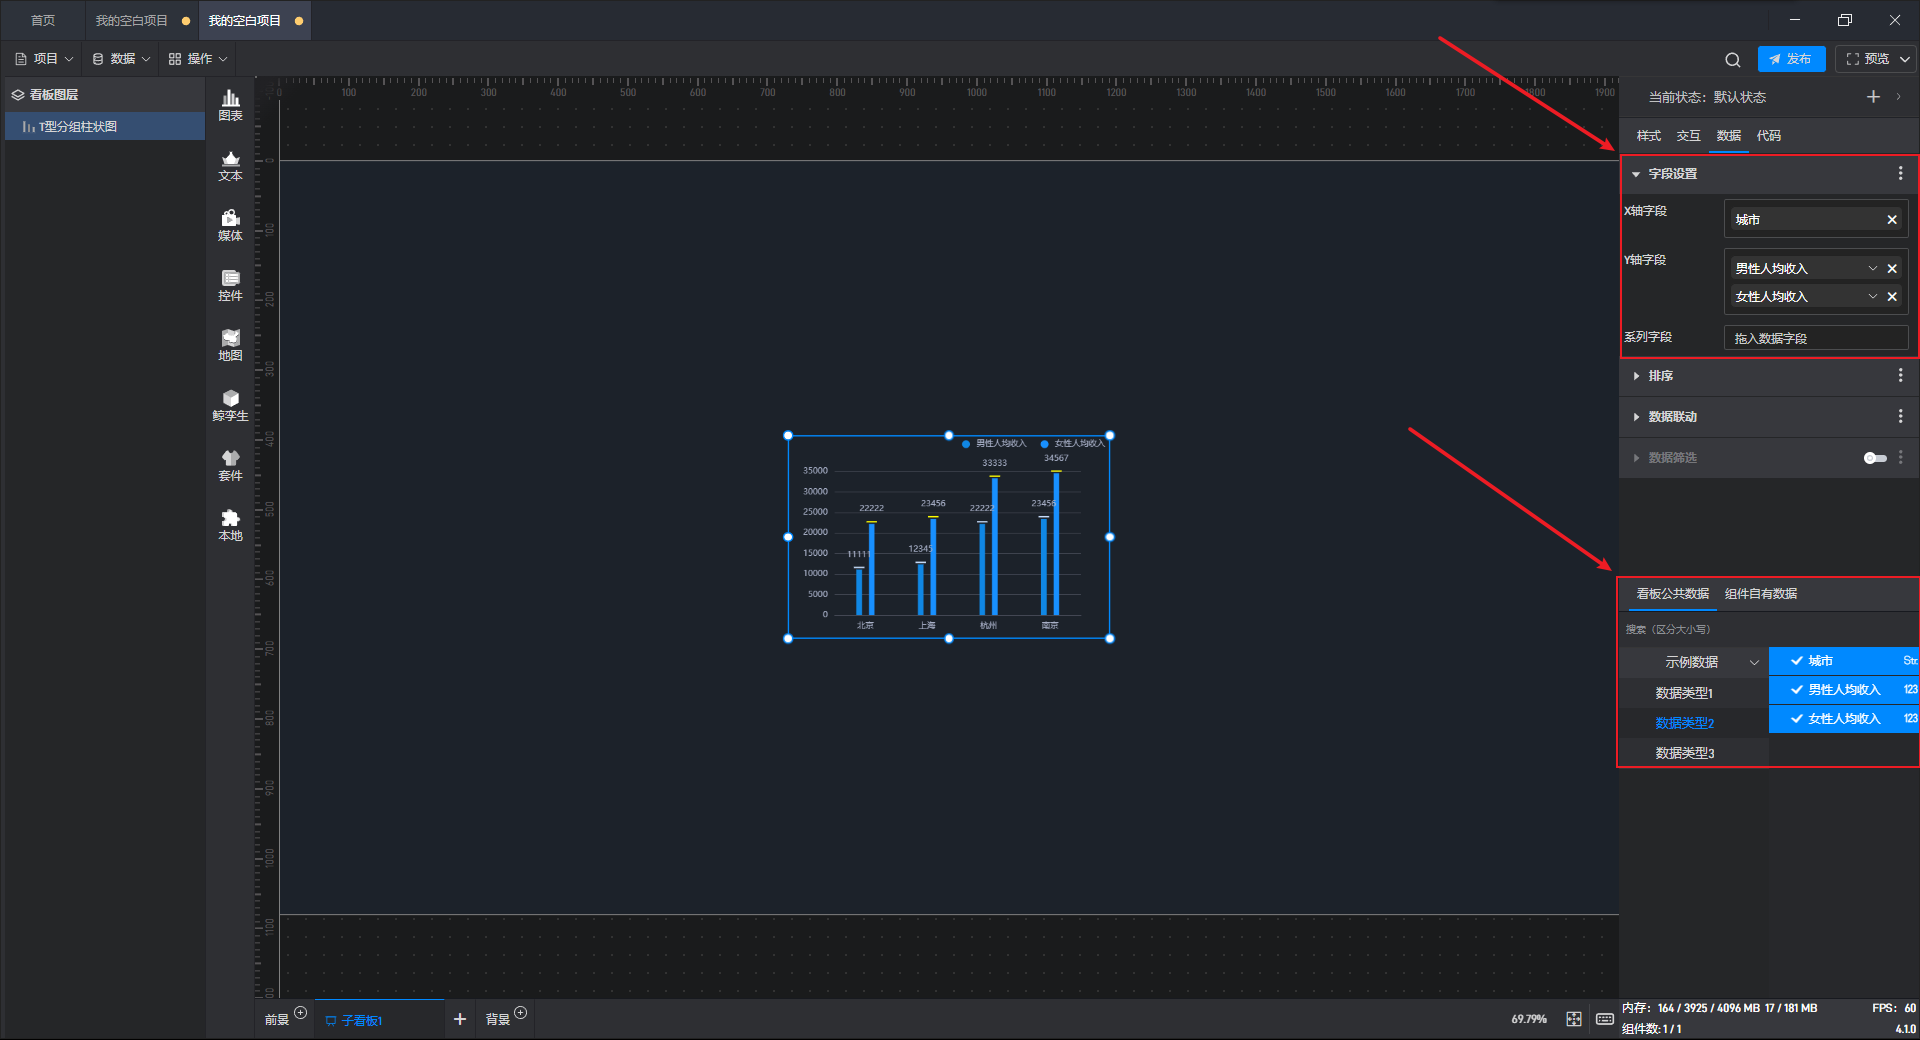
Task: Switch to the 代码 tab
Action: pos(1769,136)
